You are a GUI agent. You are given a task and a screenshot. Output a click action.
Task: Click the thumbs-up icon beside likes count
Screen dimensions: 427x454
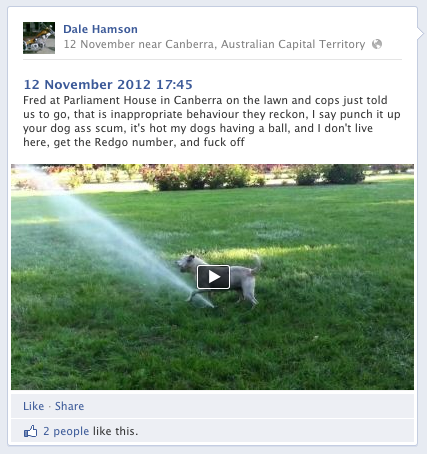pos(30,431)
